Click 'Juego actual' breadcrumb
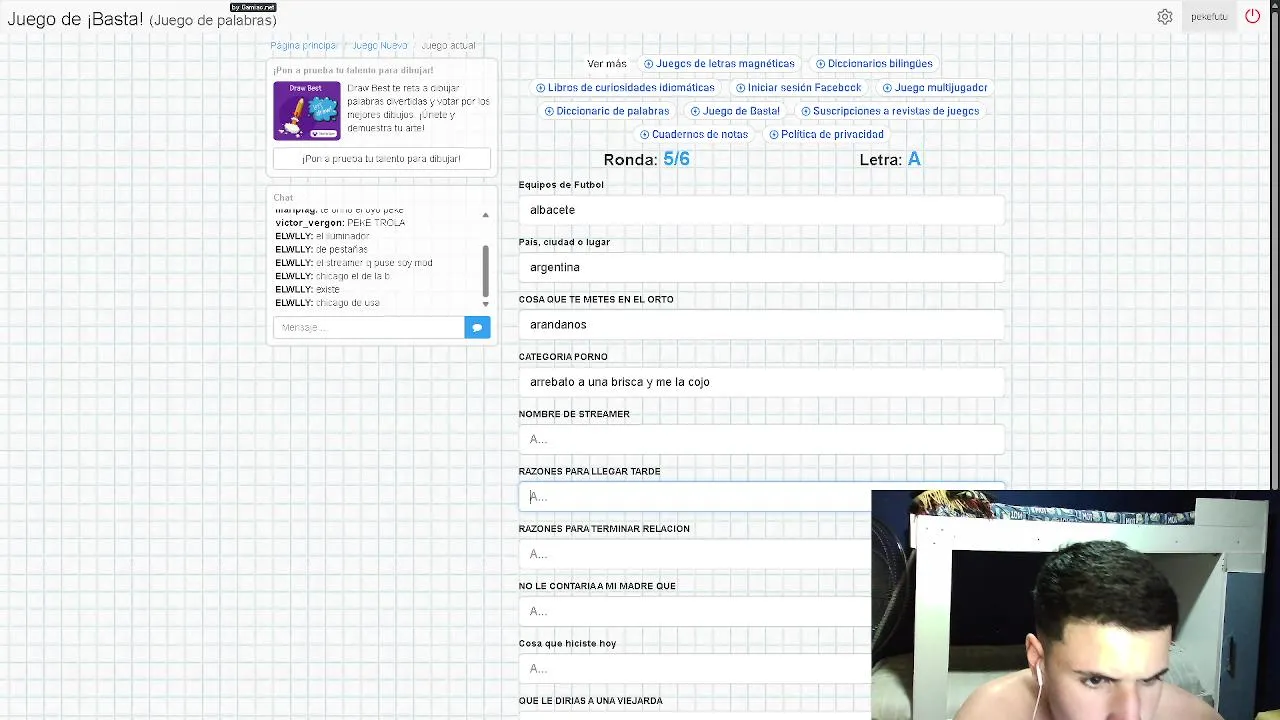 448,46
